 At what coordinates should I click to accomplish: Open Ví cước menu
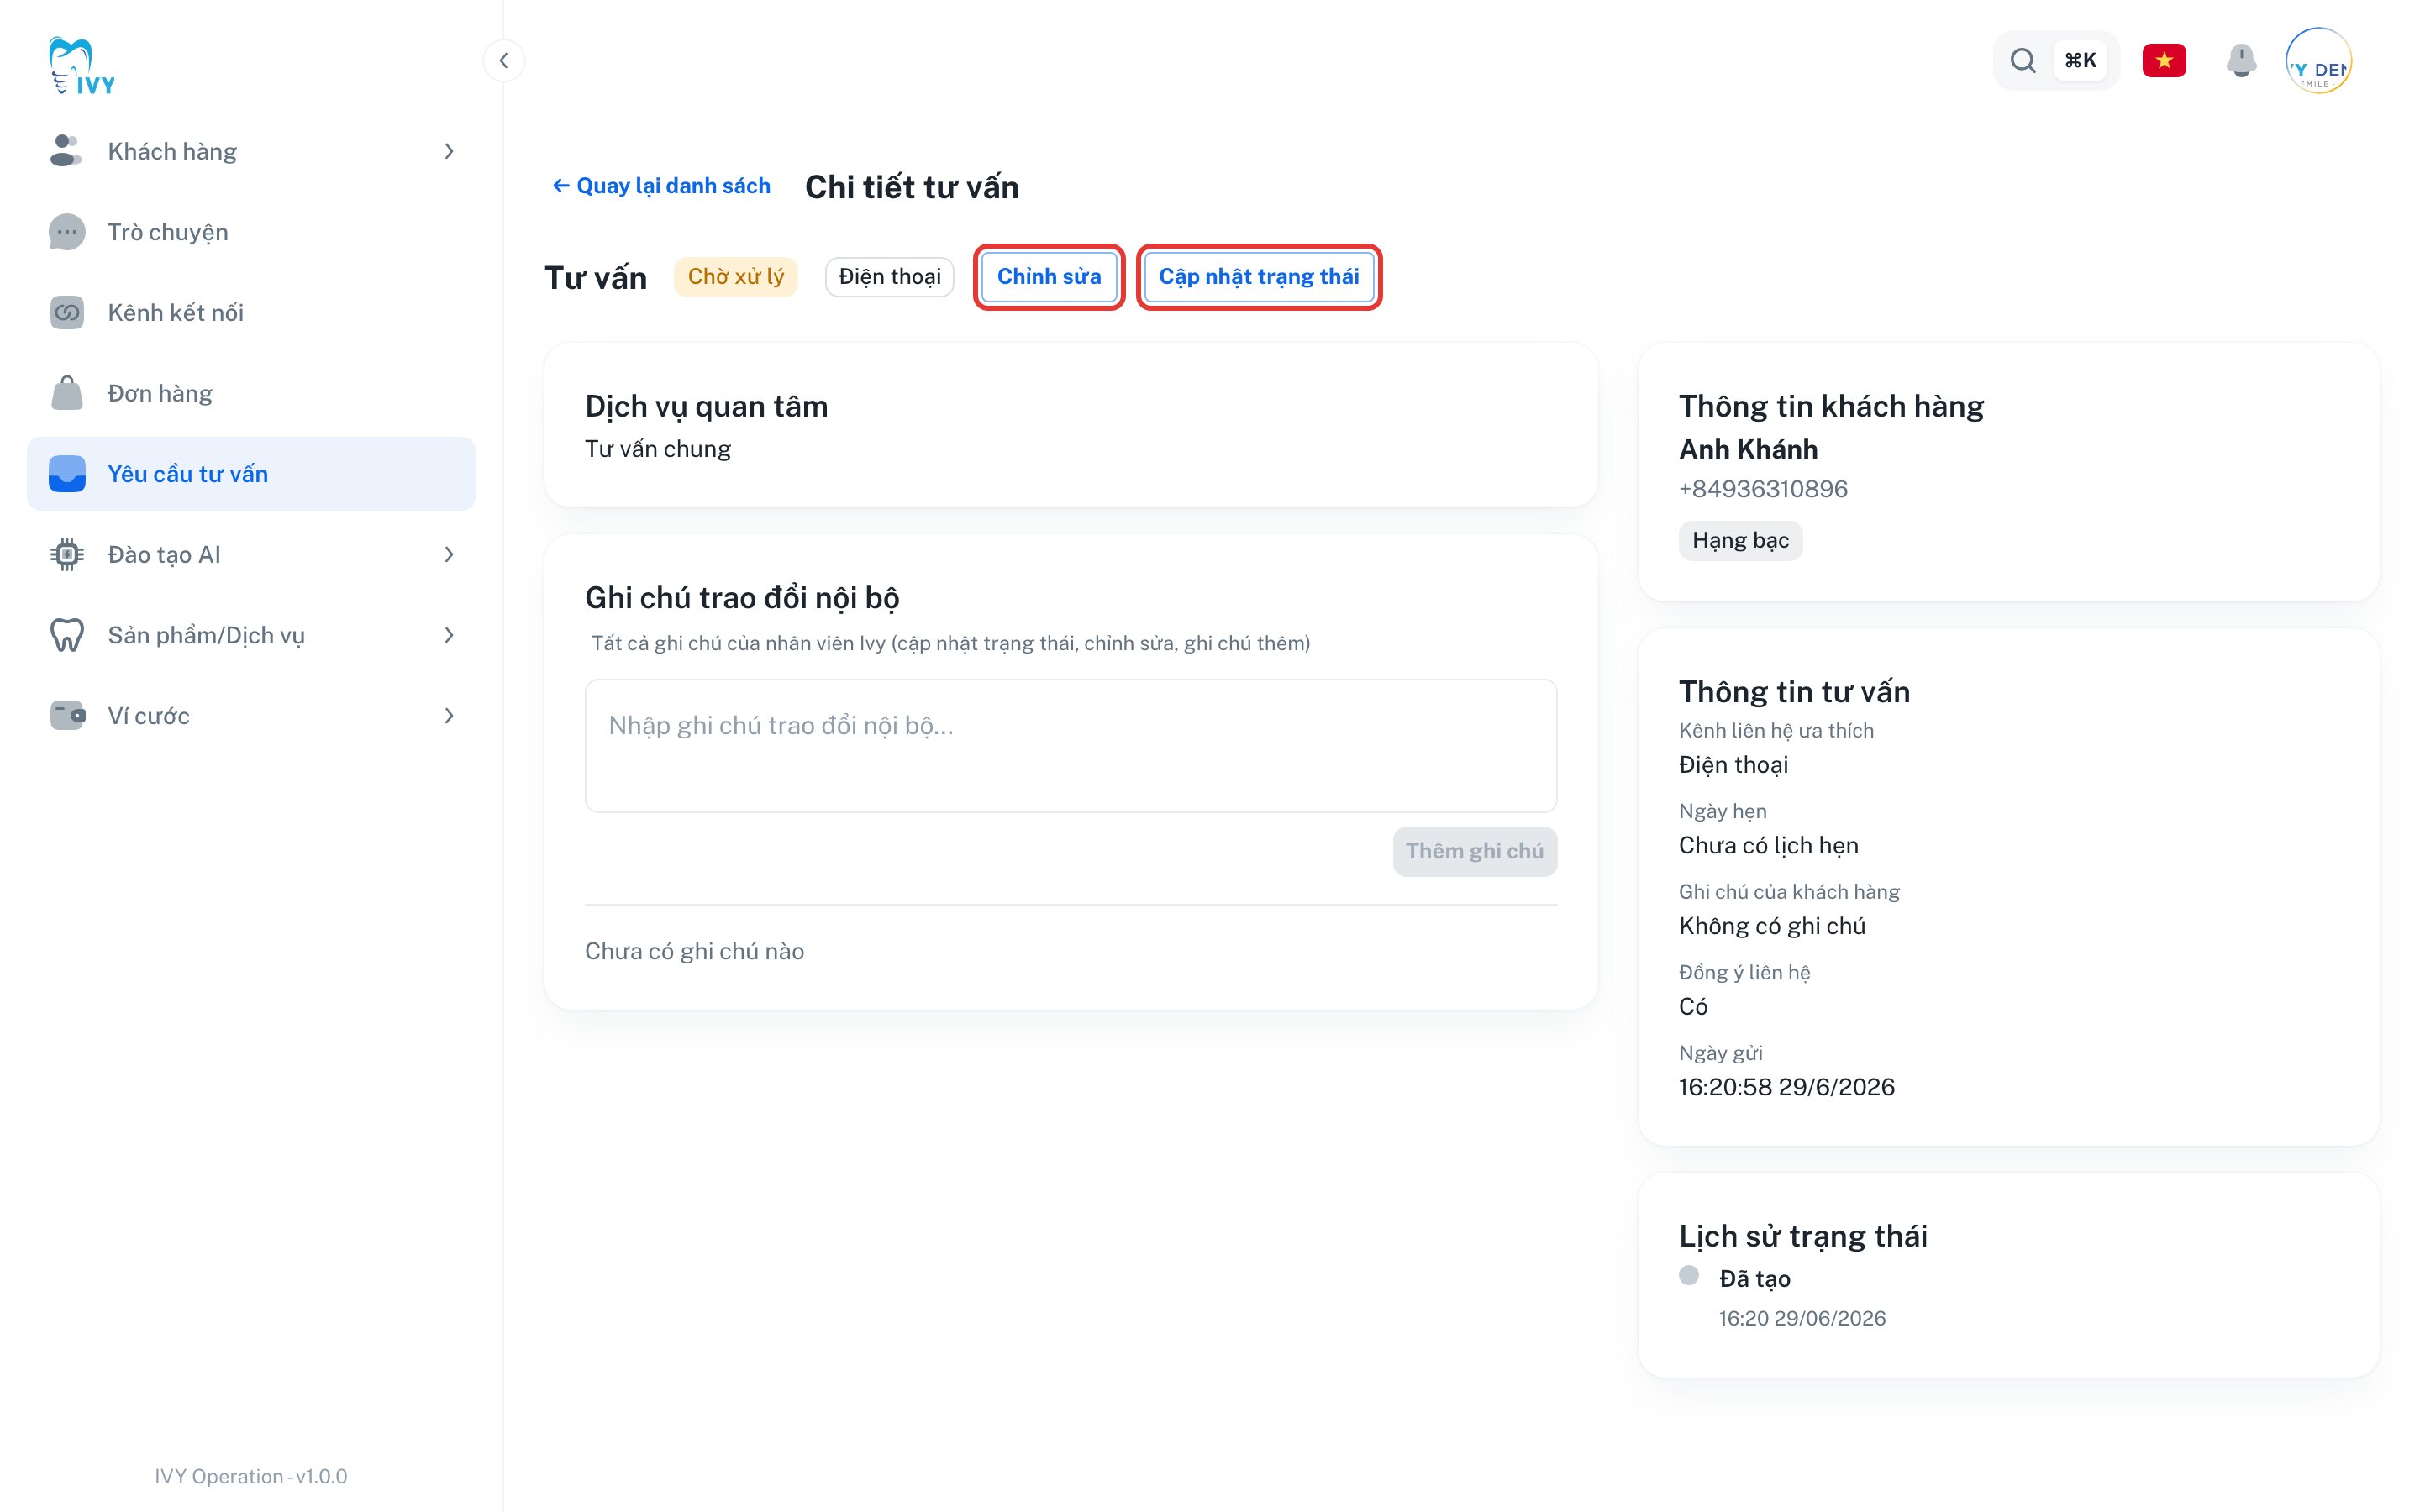251,716
